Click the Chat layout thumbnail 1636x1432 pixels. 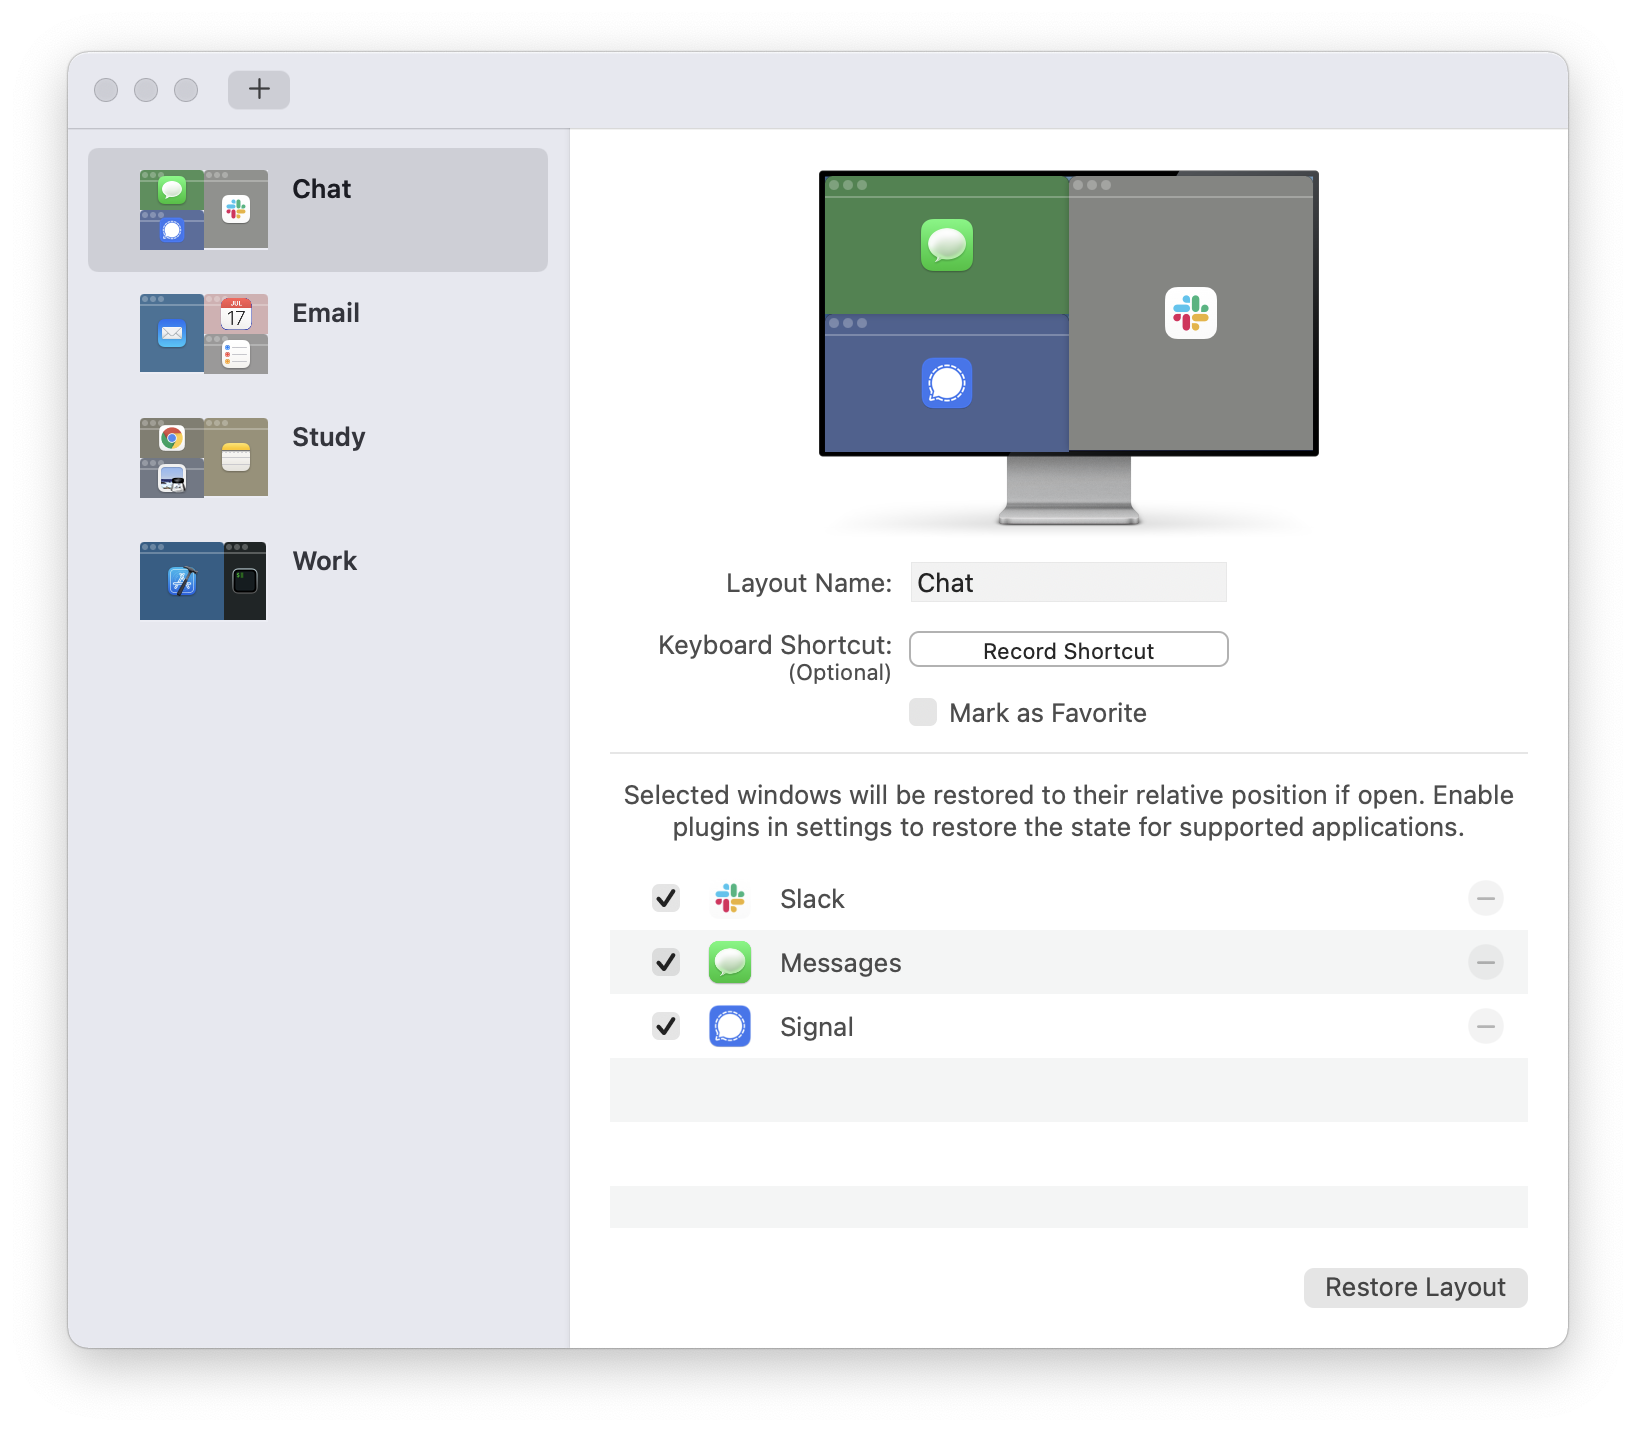[204, 210]
